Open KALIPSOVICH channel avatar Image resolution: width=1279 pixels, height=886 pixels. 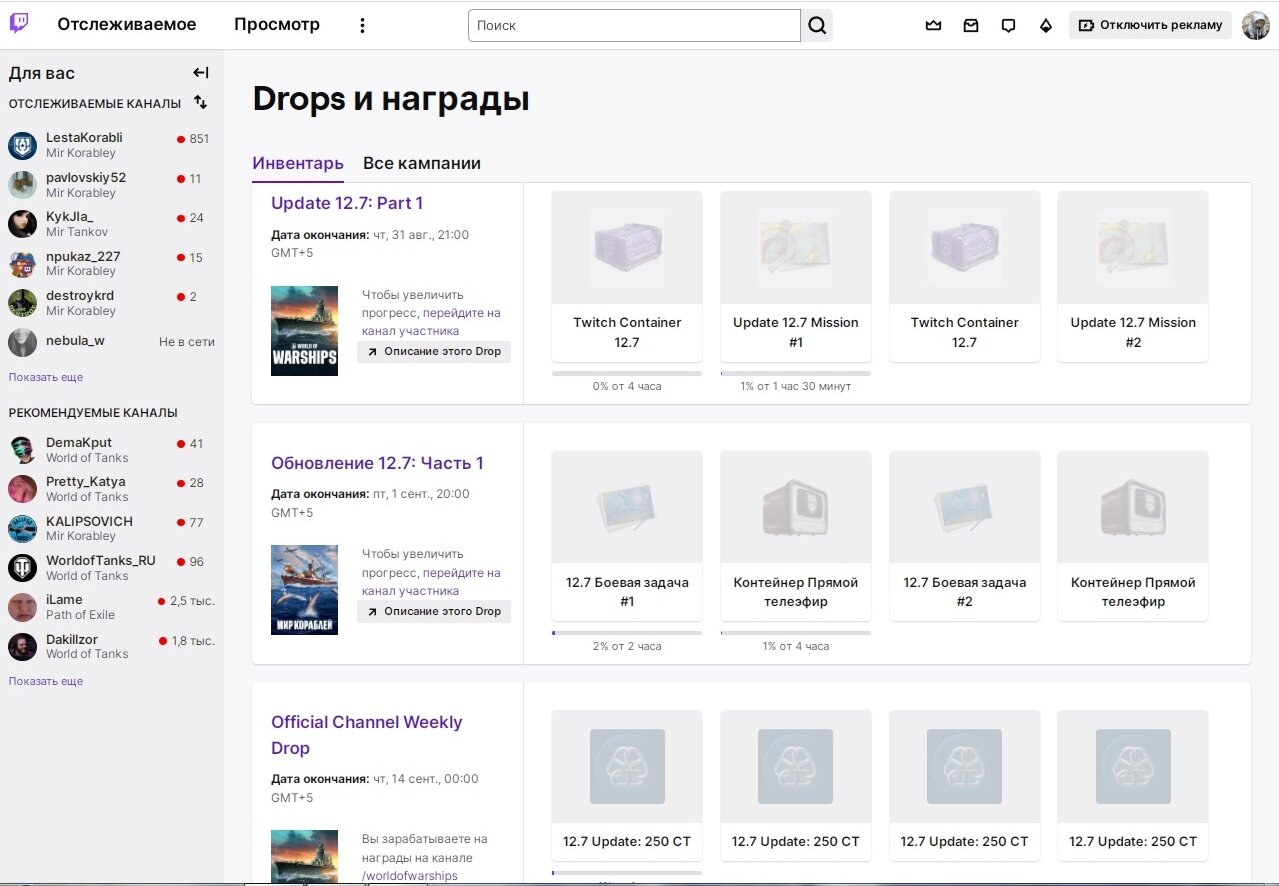click(23, 528)
